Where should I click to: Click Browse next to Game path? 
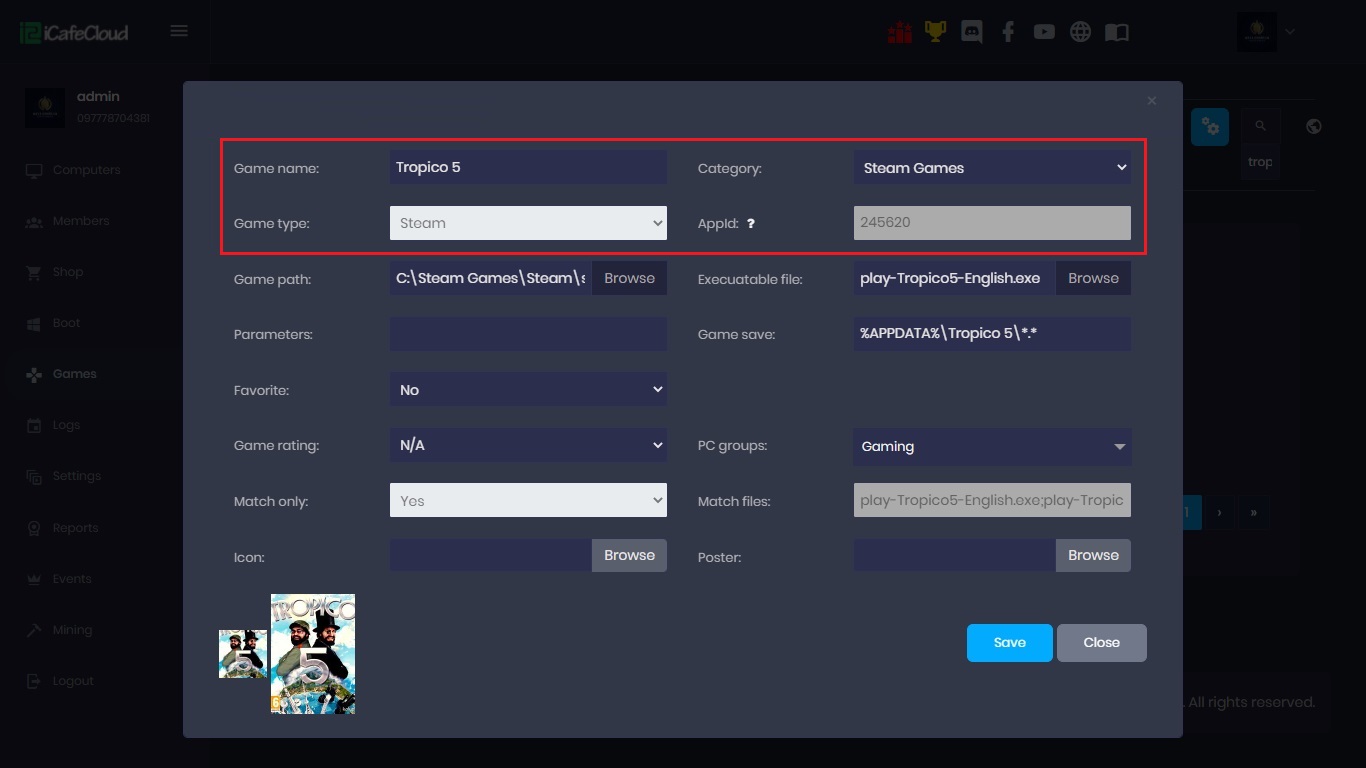point(629,278)
